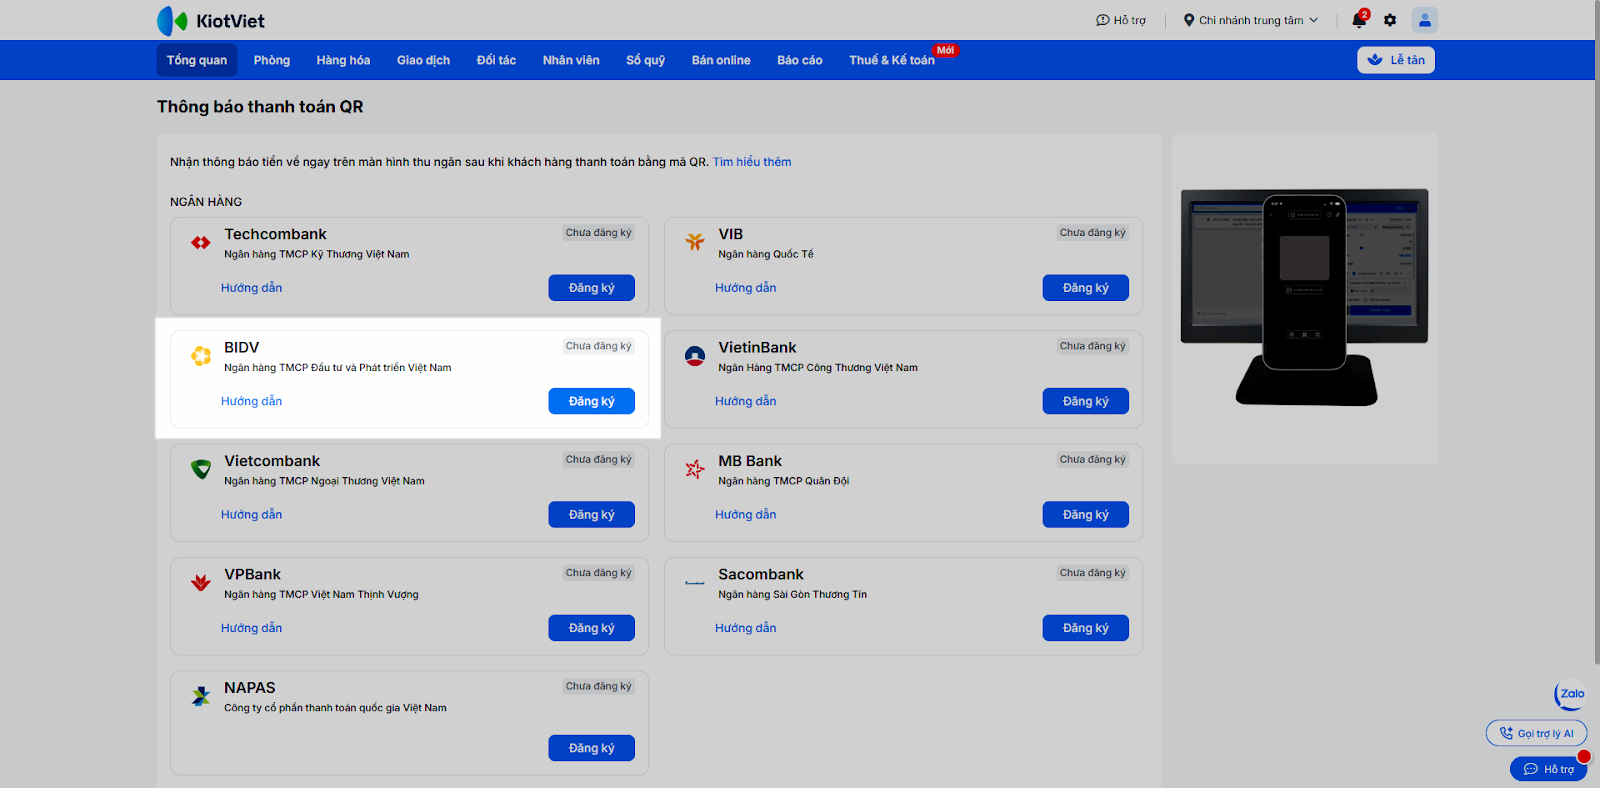Click the KiotViet logo
The image size is (1600, 788).
[x=211, y=20]
